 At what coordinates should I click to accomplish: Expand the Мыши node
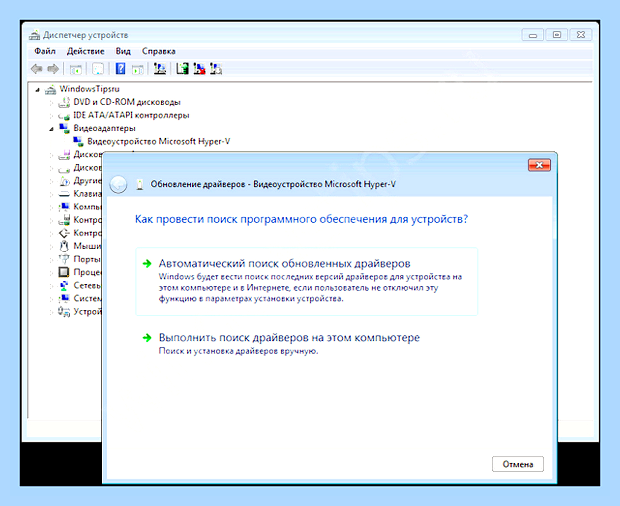point(51,246)
